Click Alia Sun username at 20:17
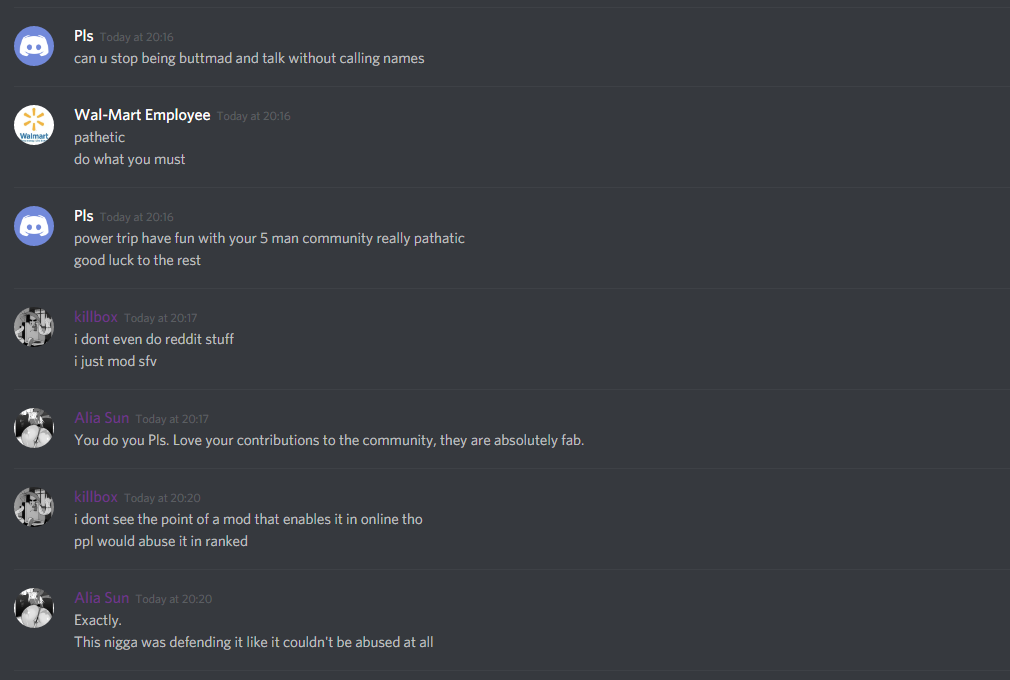The image size is (1010, 680). 102,418
